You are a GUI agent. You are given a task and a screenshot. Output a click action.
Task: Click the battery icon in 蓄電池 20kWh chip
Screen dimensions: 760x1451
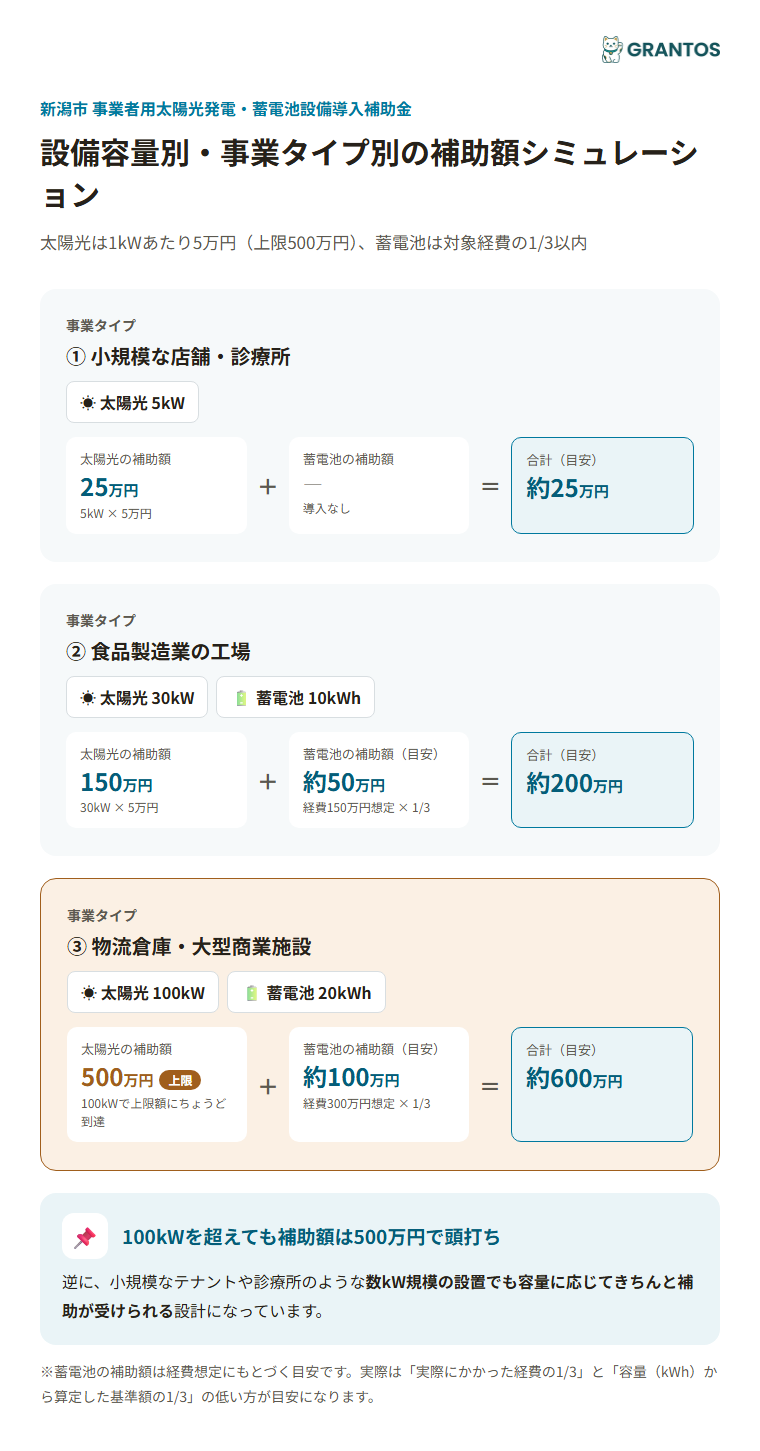[252, 993]
